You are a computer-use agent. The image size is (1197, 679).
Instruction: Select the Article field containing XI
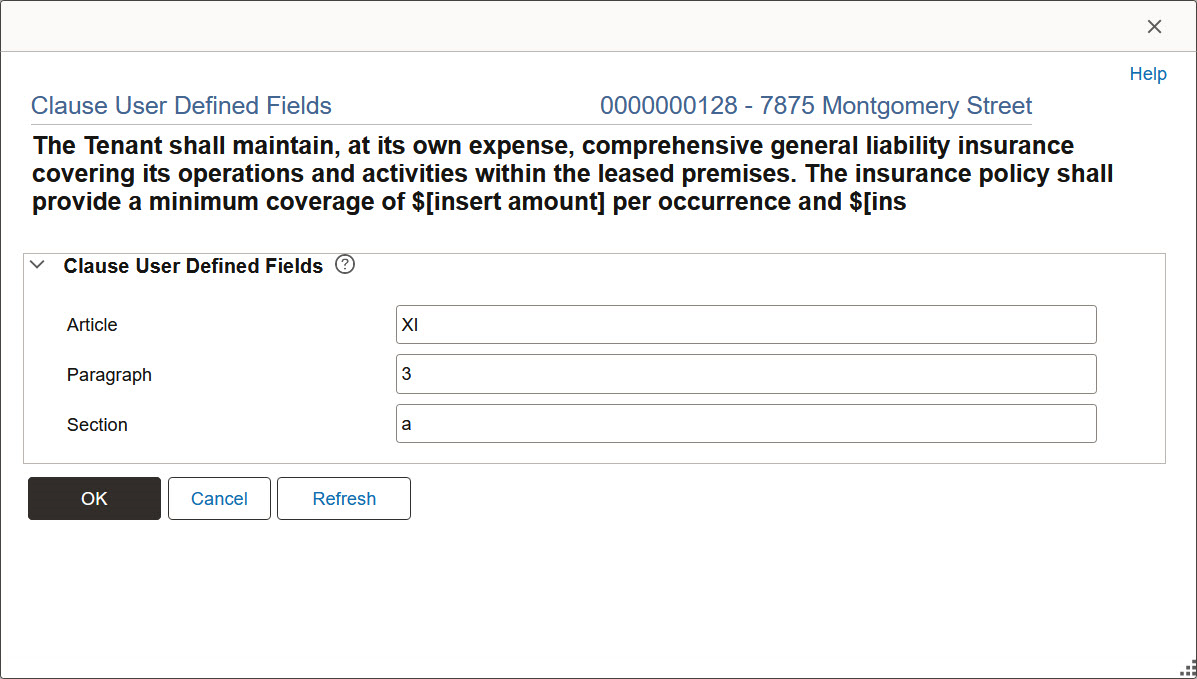(745, 324)
